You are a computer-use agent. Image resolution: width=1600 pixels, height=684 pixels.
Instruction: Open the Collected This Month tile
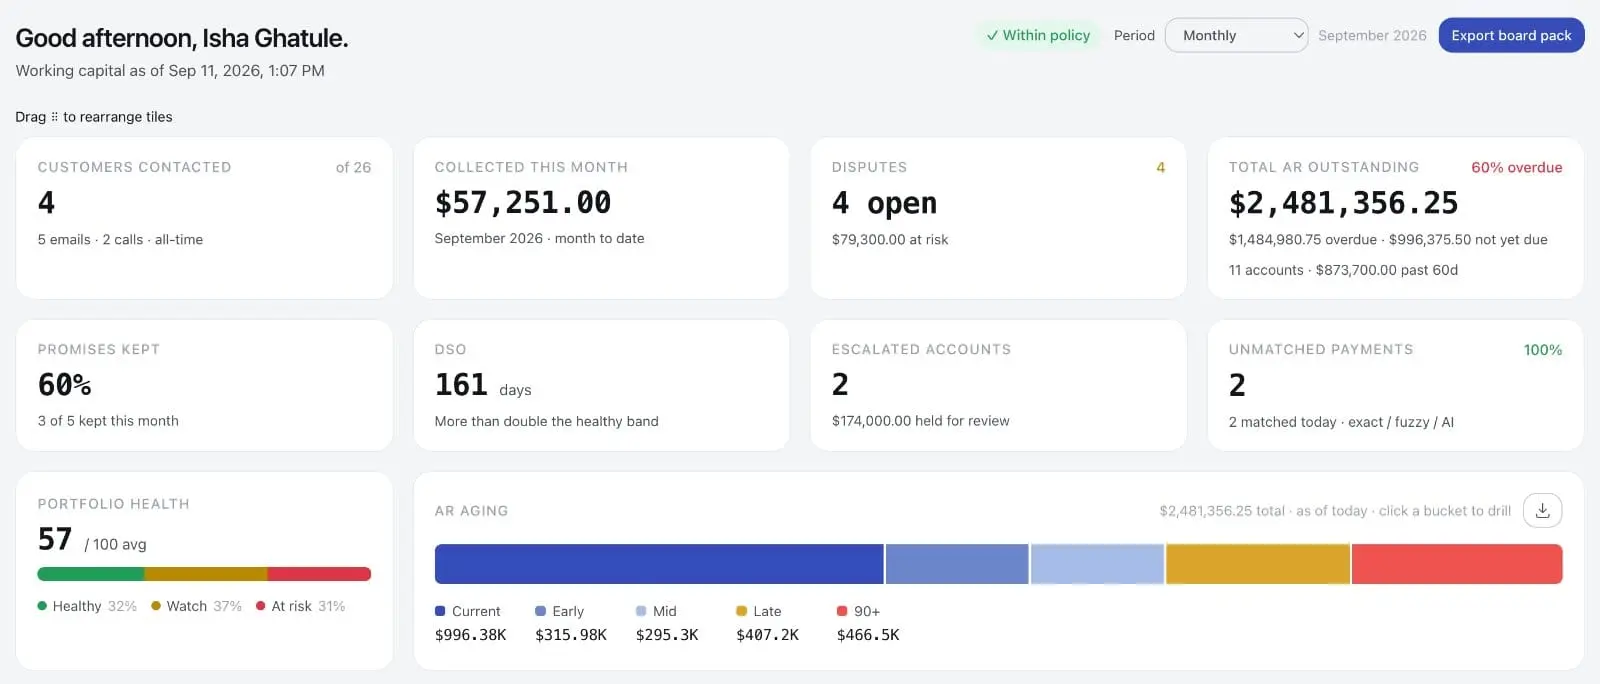coord(601,218)
